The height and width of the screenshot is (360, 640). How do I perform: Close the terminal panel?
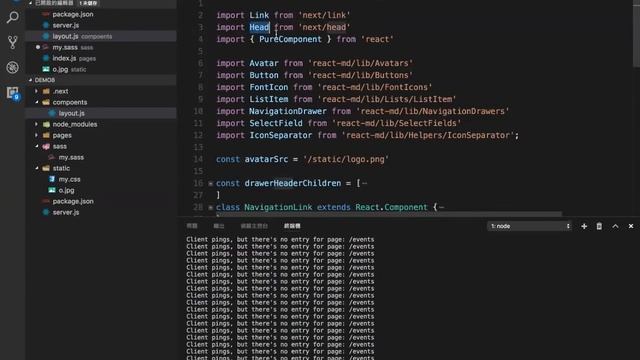click(631, 226)
